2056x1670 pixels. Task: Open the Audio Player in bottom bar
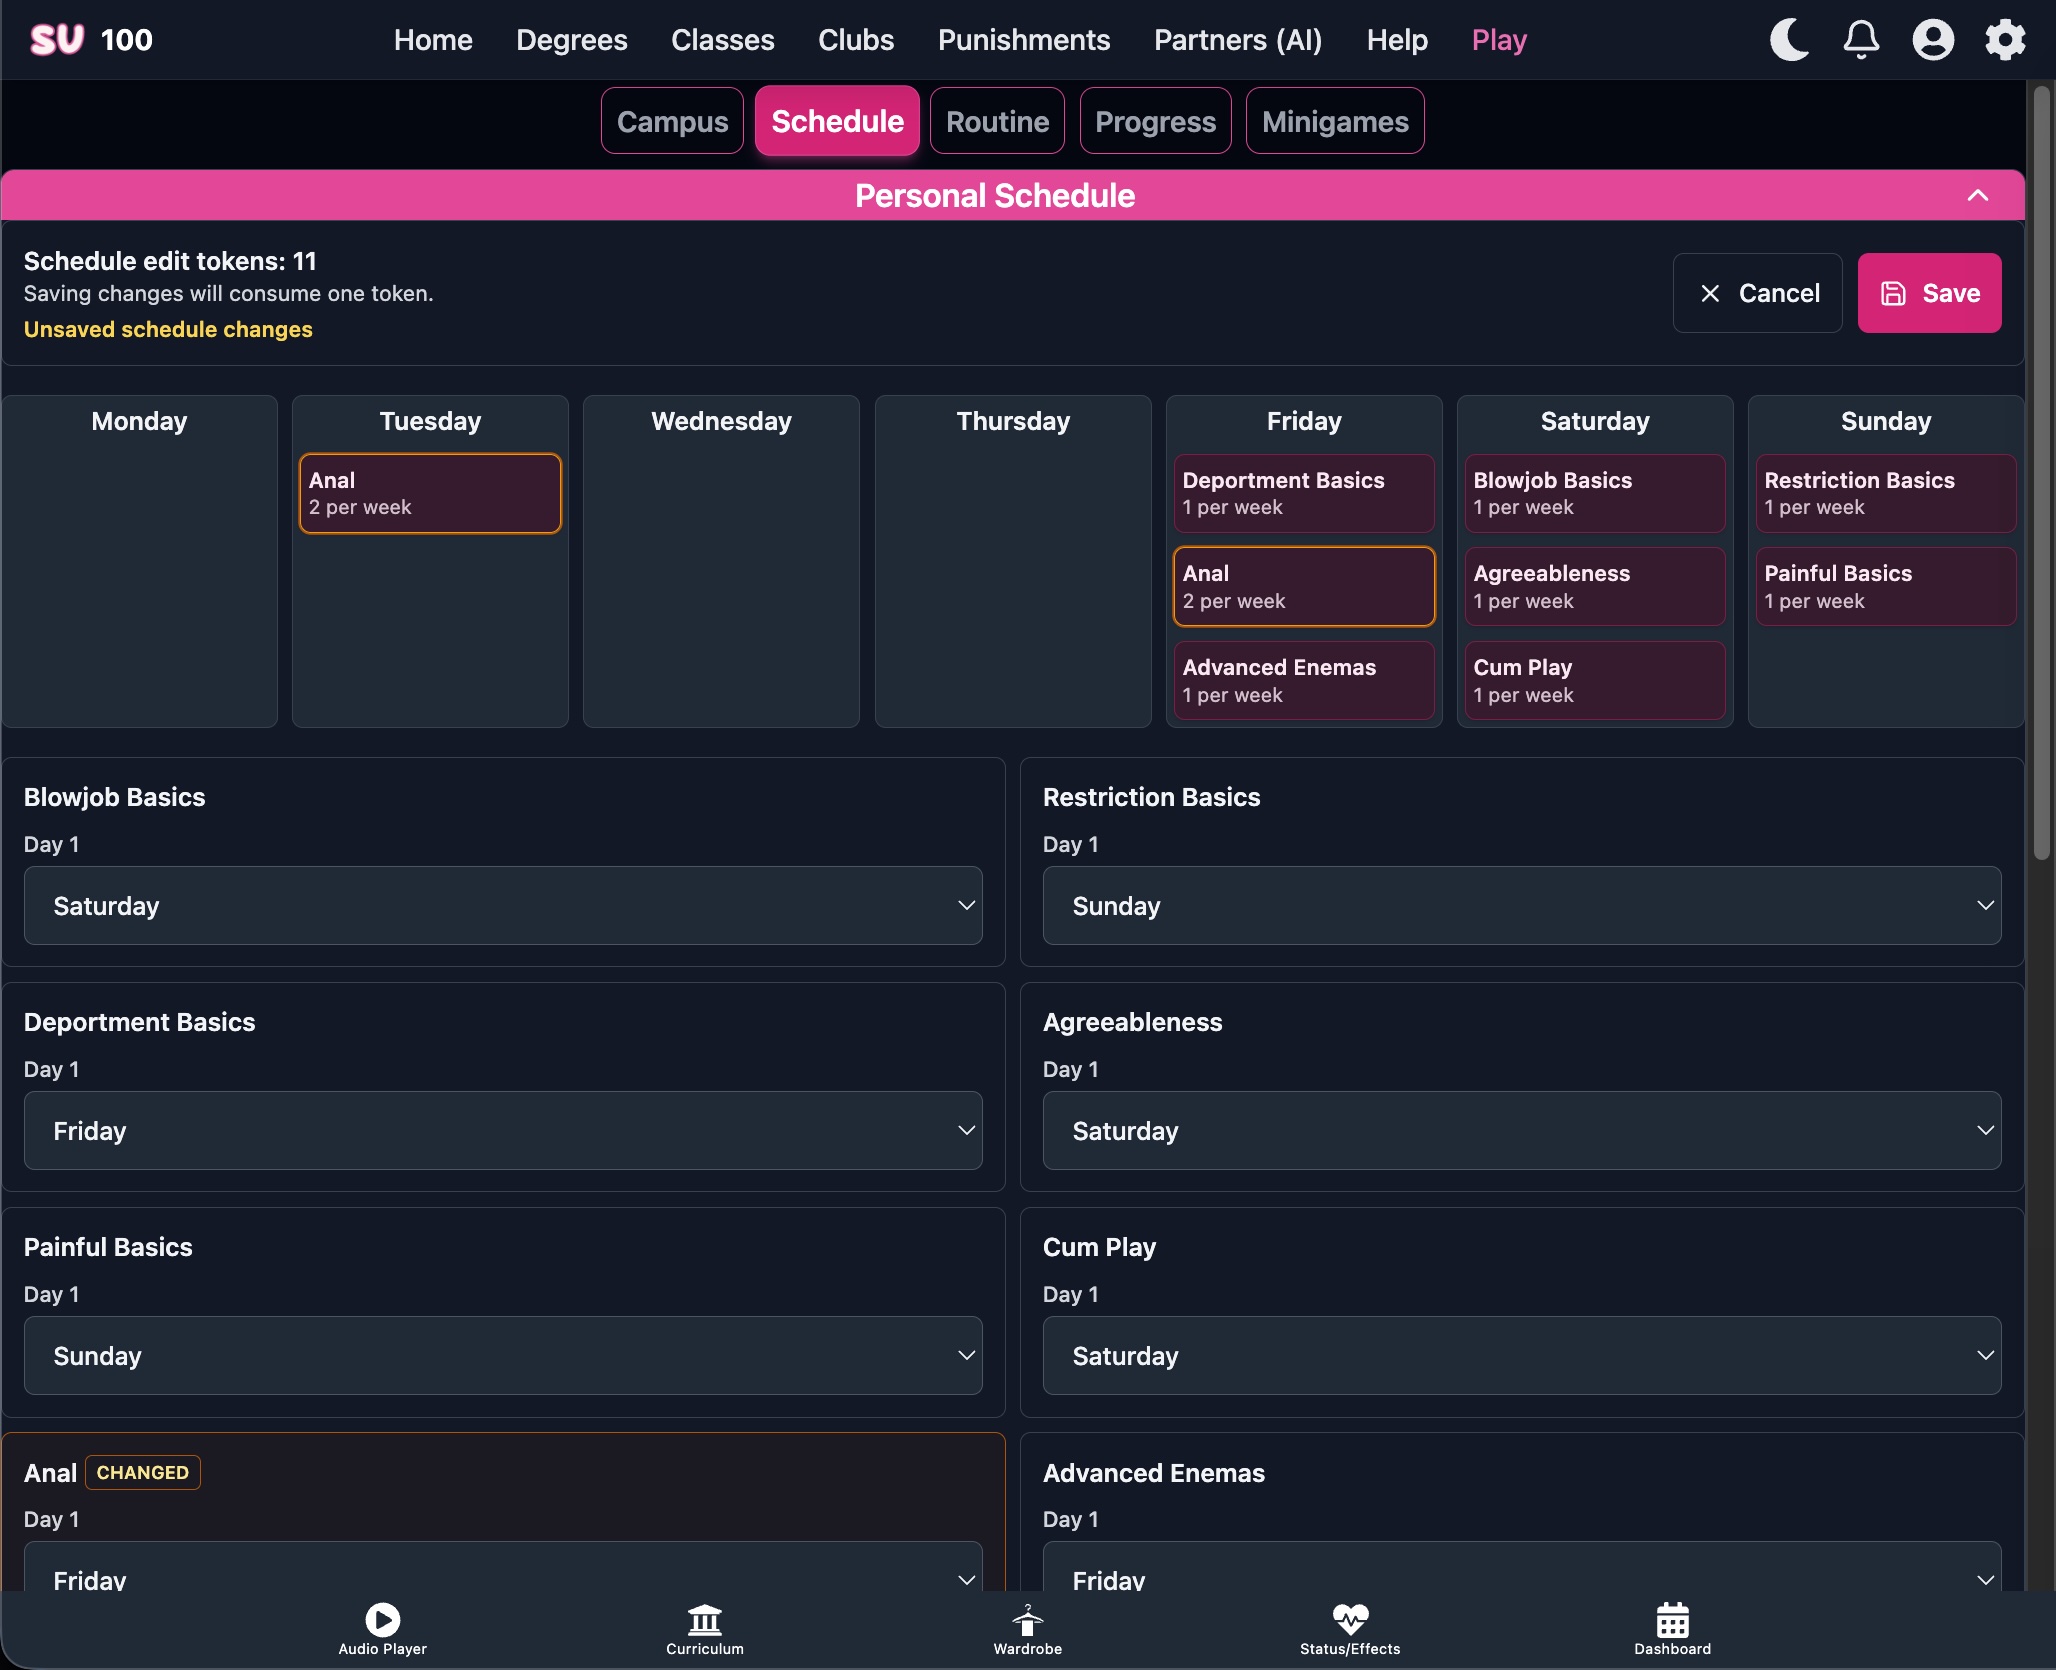pos(382,1629)
